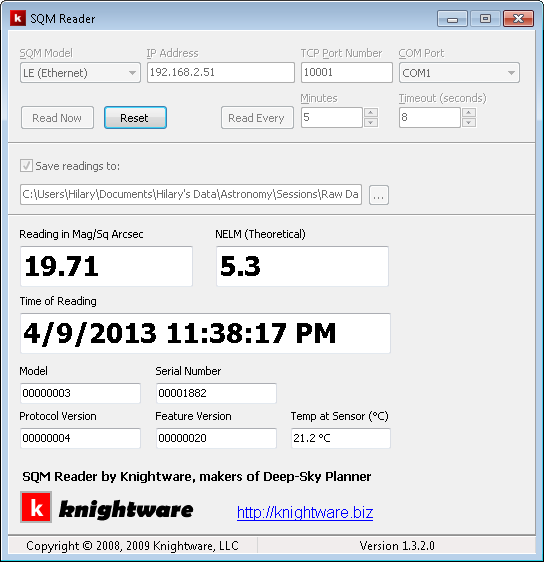Click the save file path field
The image size is (544, 562).
point(191,195)
